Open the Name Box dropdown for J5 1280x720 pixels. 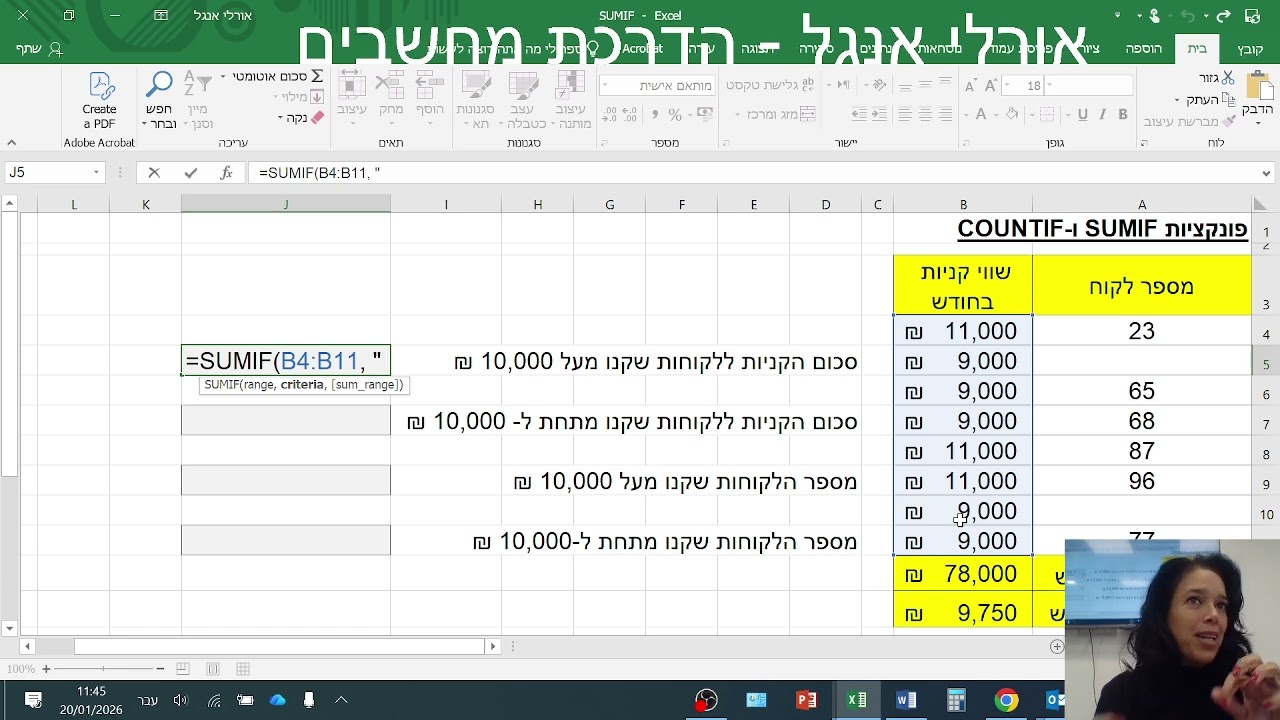tap(96, 173)
